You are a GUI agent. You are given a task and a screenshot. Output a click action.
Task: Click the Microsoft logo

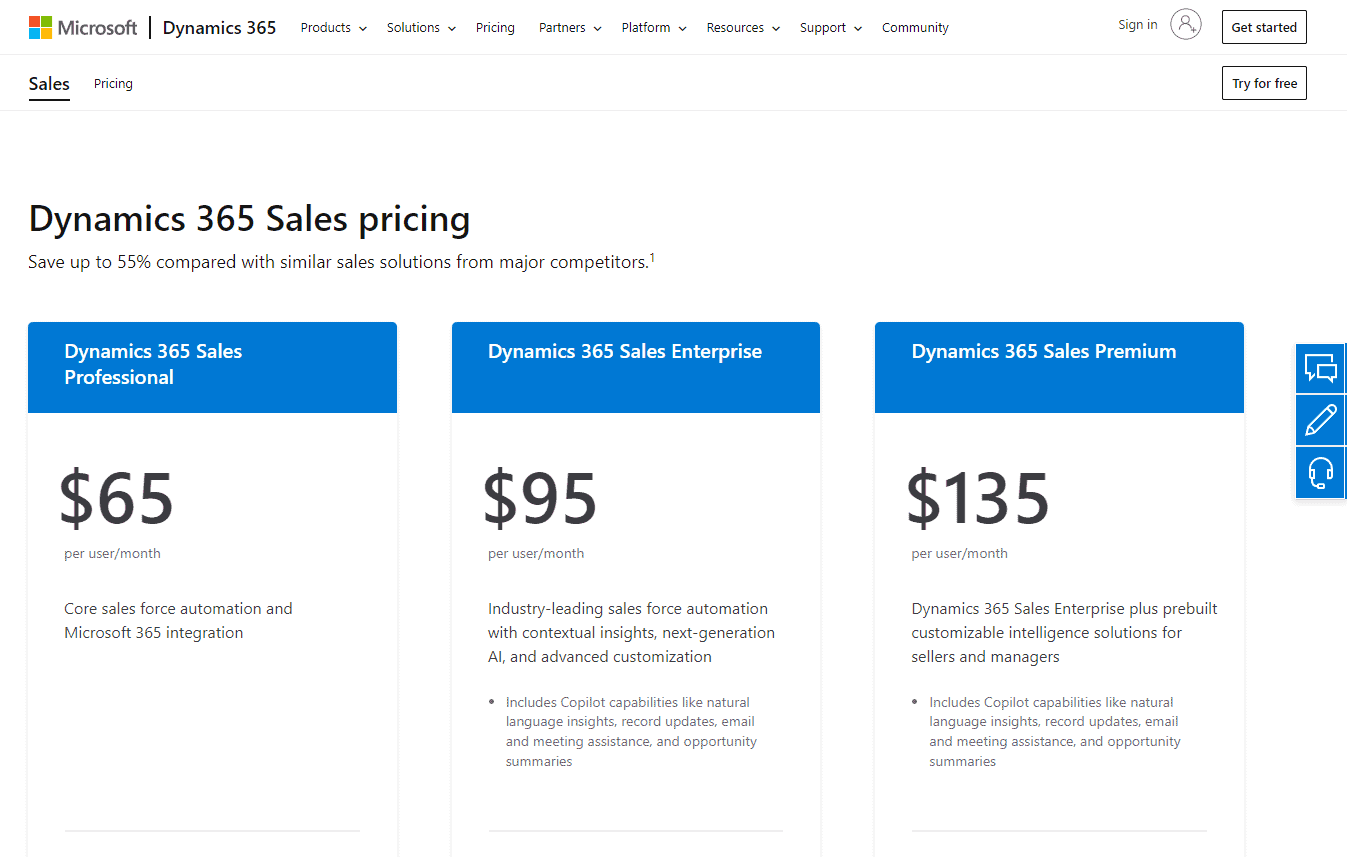pos(83,26)
